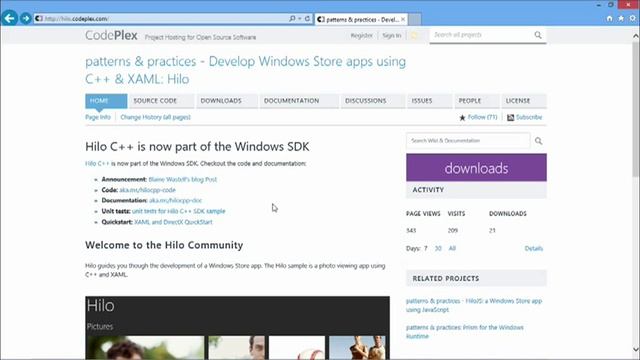Click the scrollbar down arrow
640x360 pixels.
pos(636,349)
